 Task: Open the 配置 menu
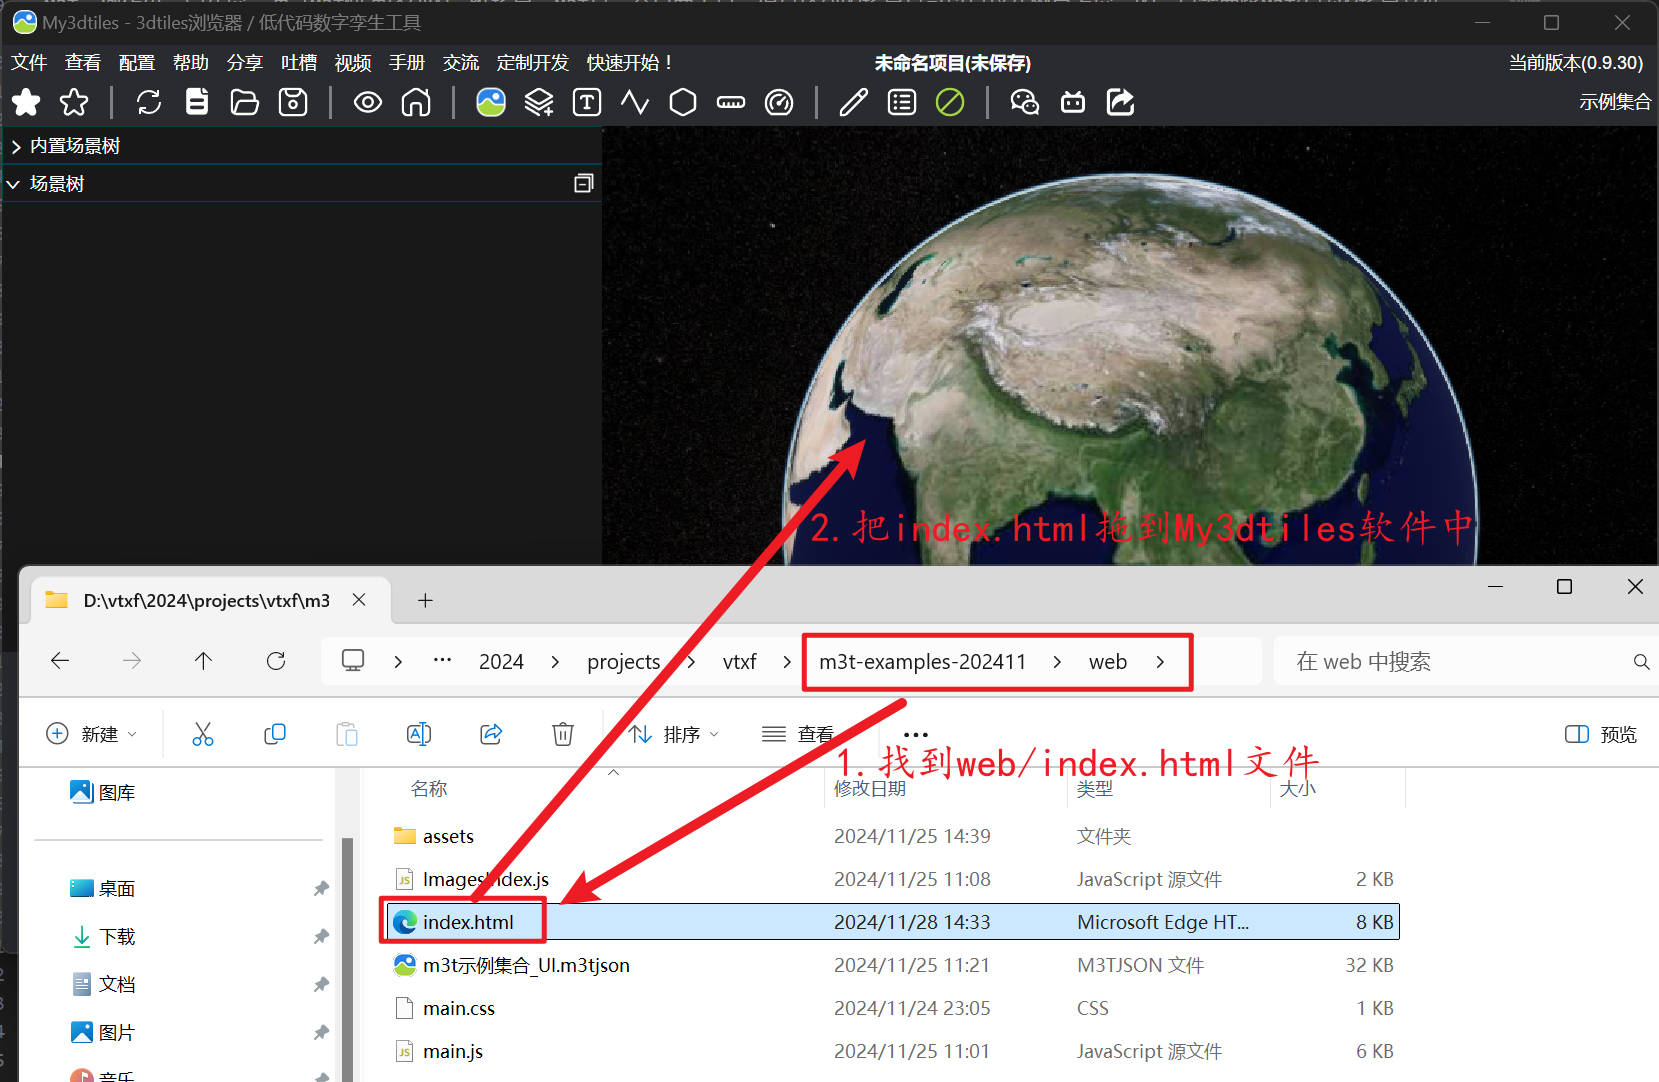tap(137, 63)
